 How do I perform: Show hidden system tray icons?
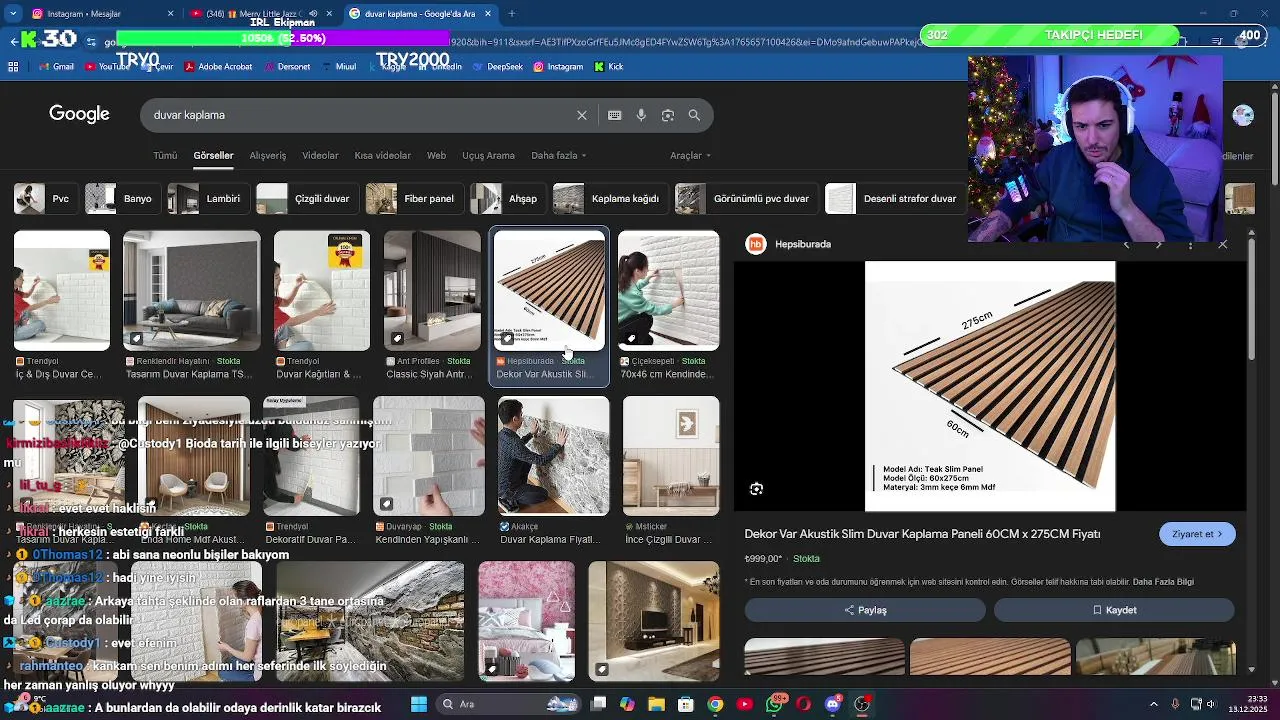[x=1153, y=704]
